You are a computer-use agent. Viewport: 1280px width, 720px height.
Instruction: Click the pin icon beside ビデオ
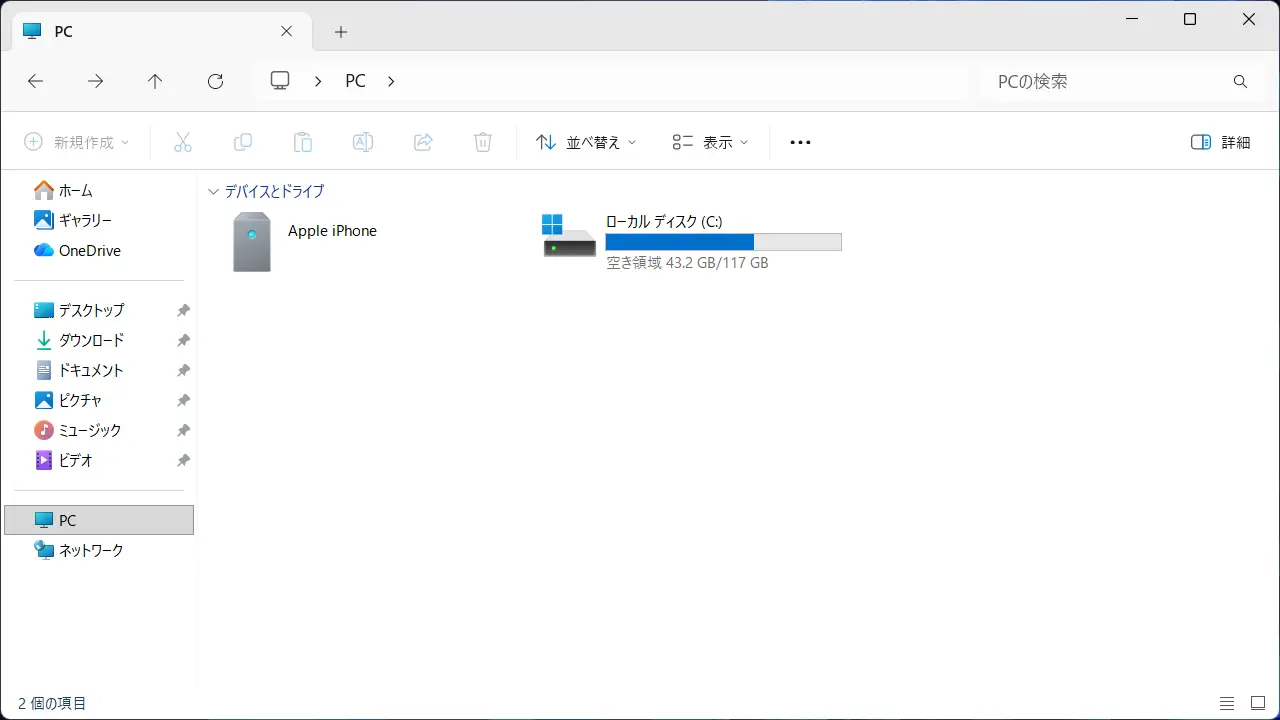click(183, 461)
